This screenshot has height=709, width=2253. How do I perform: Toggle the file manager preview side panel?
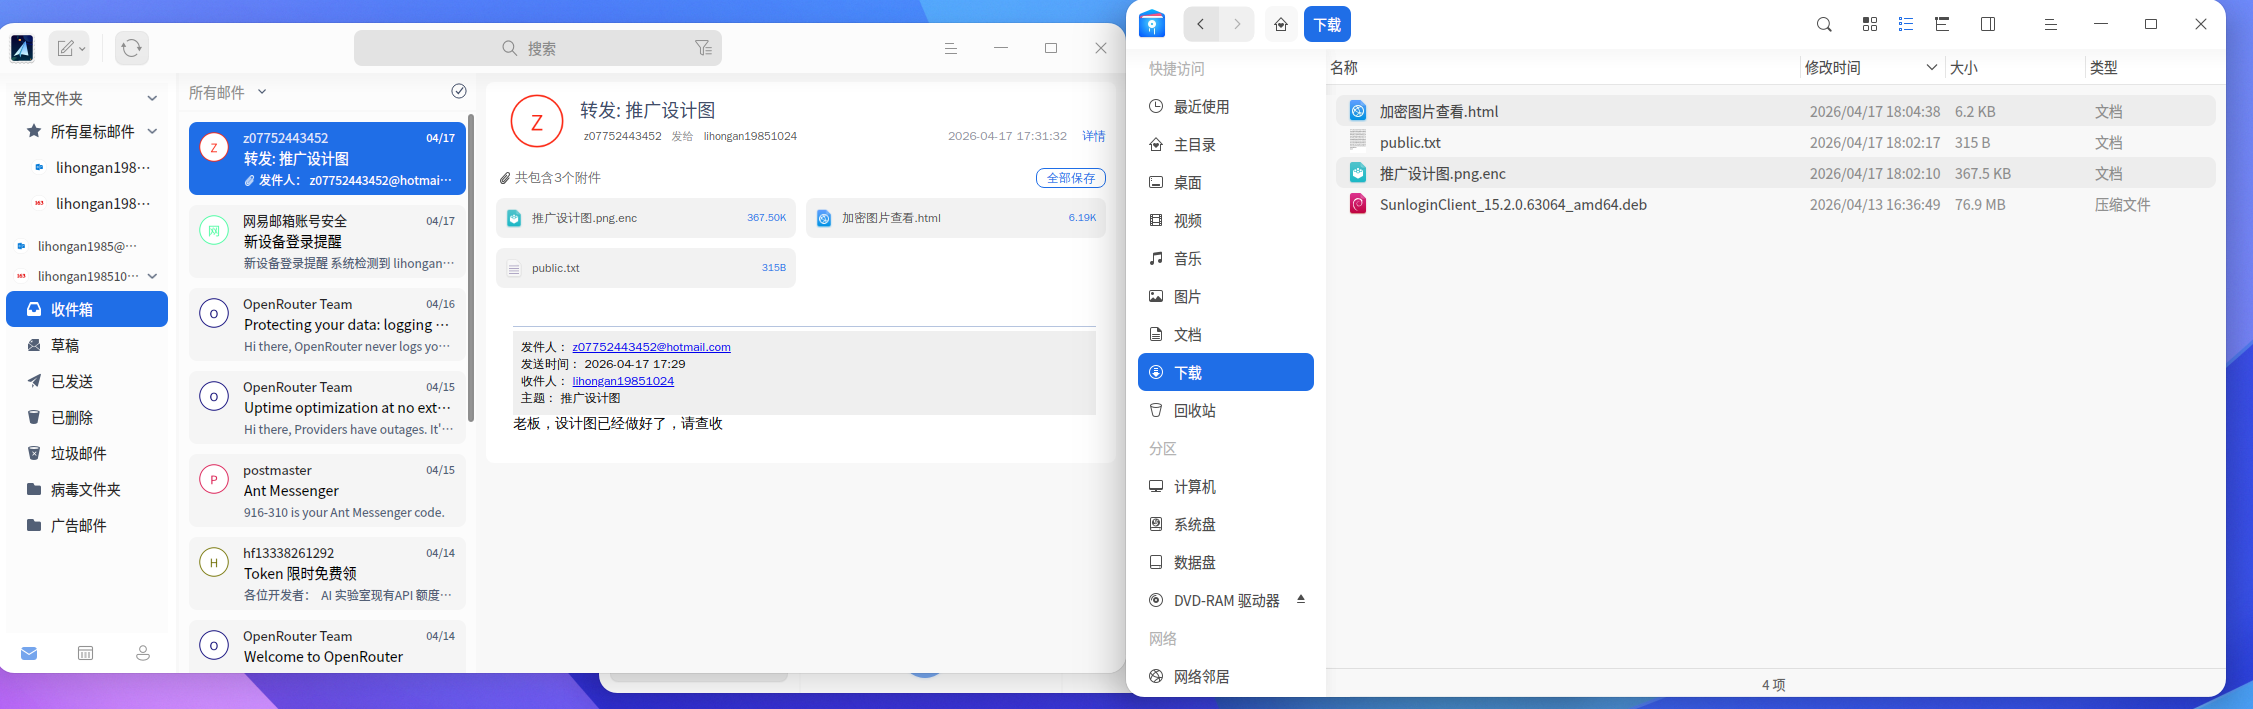pos(1988,24)
